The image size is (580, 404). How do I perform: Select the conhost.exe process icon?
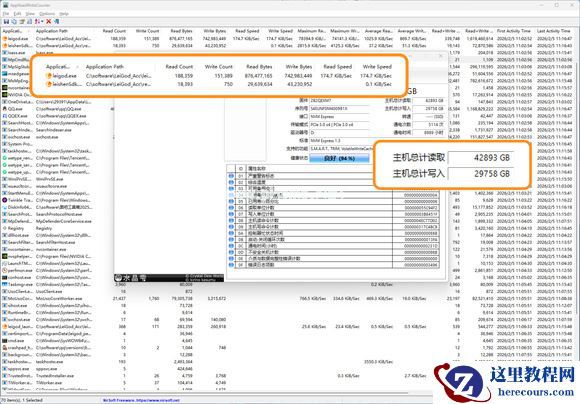pyautogui.click(x=5, y=277)
